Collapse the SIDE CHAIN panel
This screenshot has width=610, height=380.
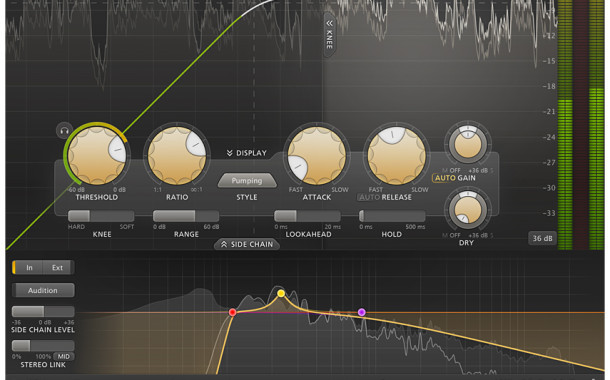[x=247, y=244]
